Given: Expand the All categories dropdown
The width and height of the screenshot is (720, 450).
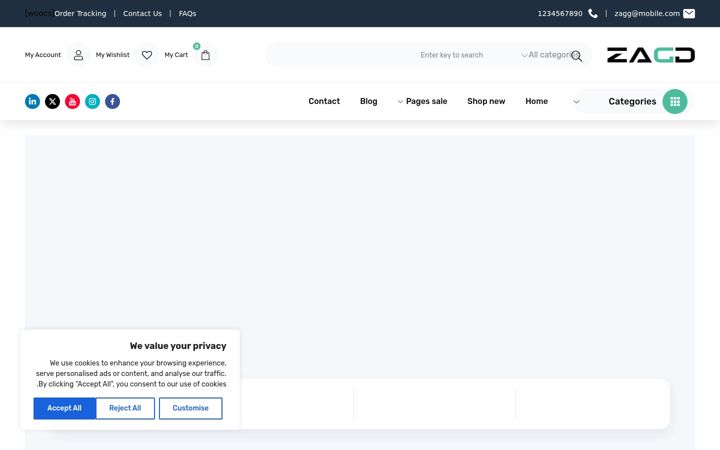Looking at the screenshot, I should (549, 55).
